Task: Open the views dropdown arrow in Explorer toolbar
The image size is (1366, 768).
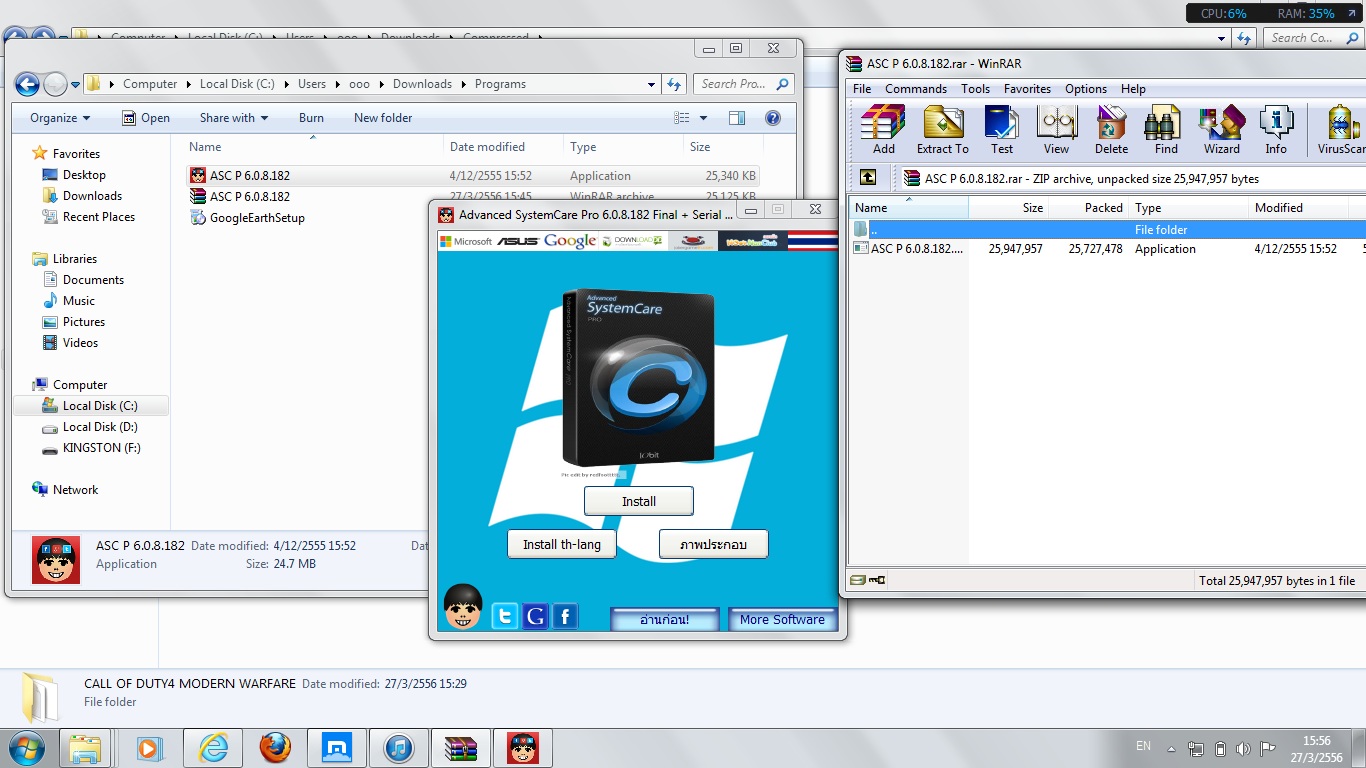Action: 704,118
